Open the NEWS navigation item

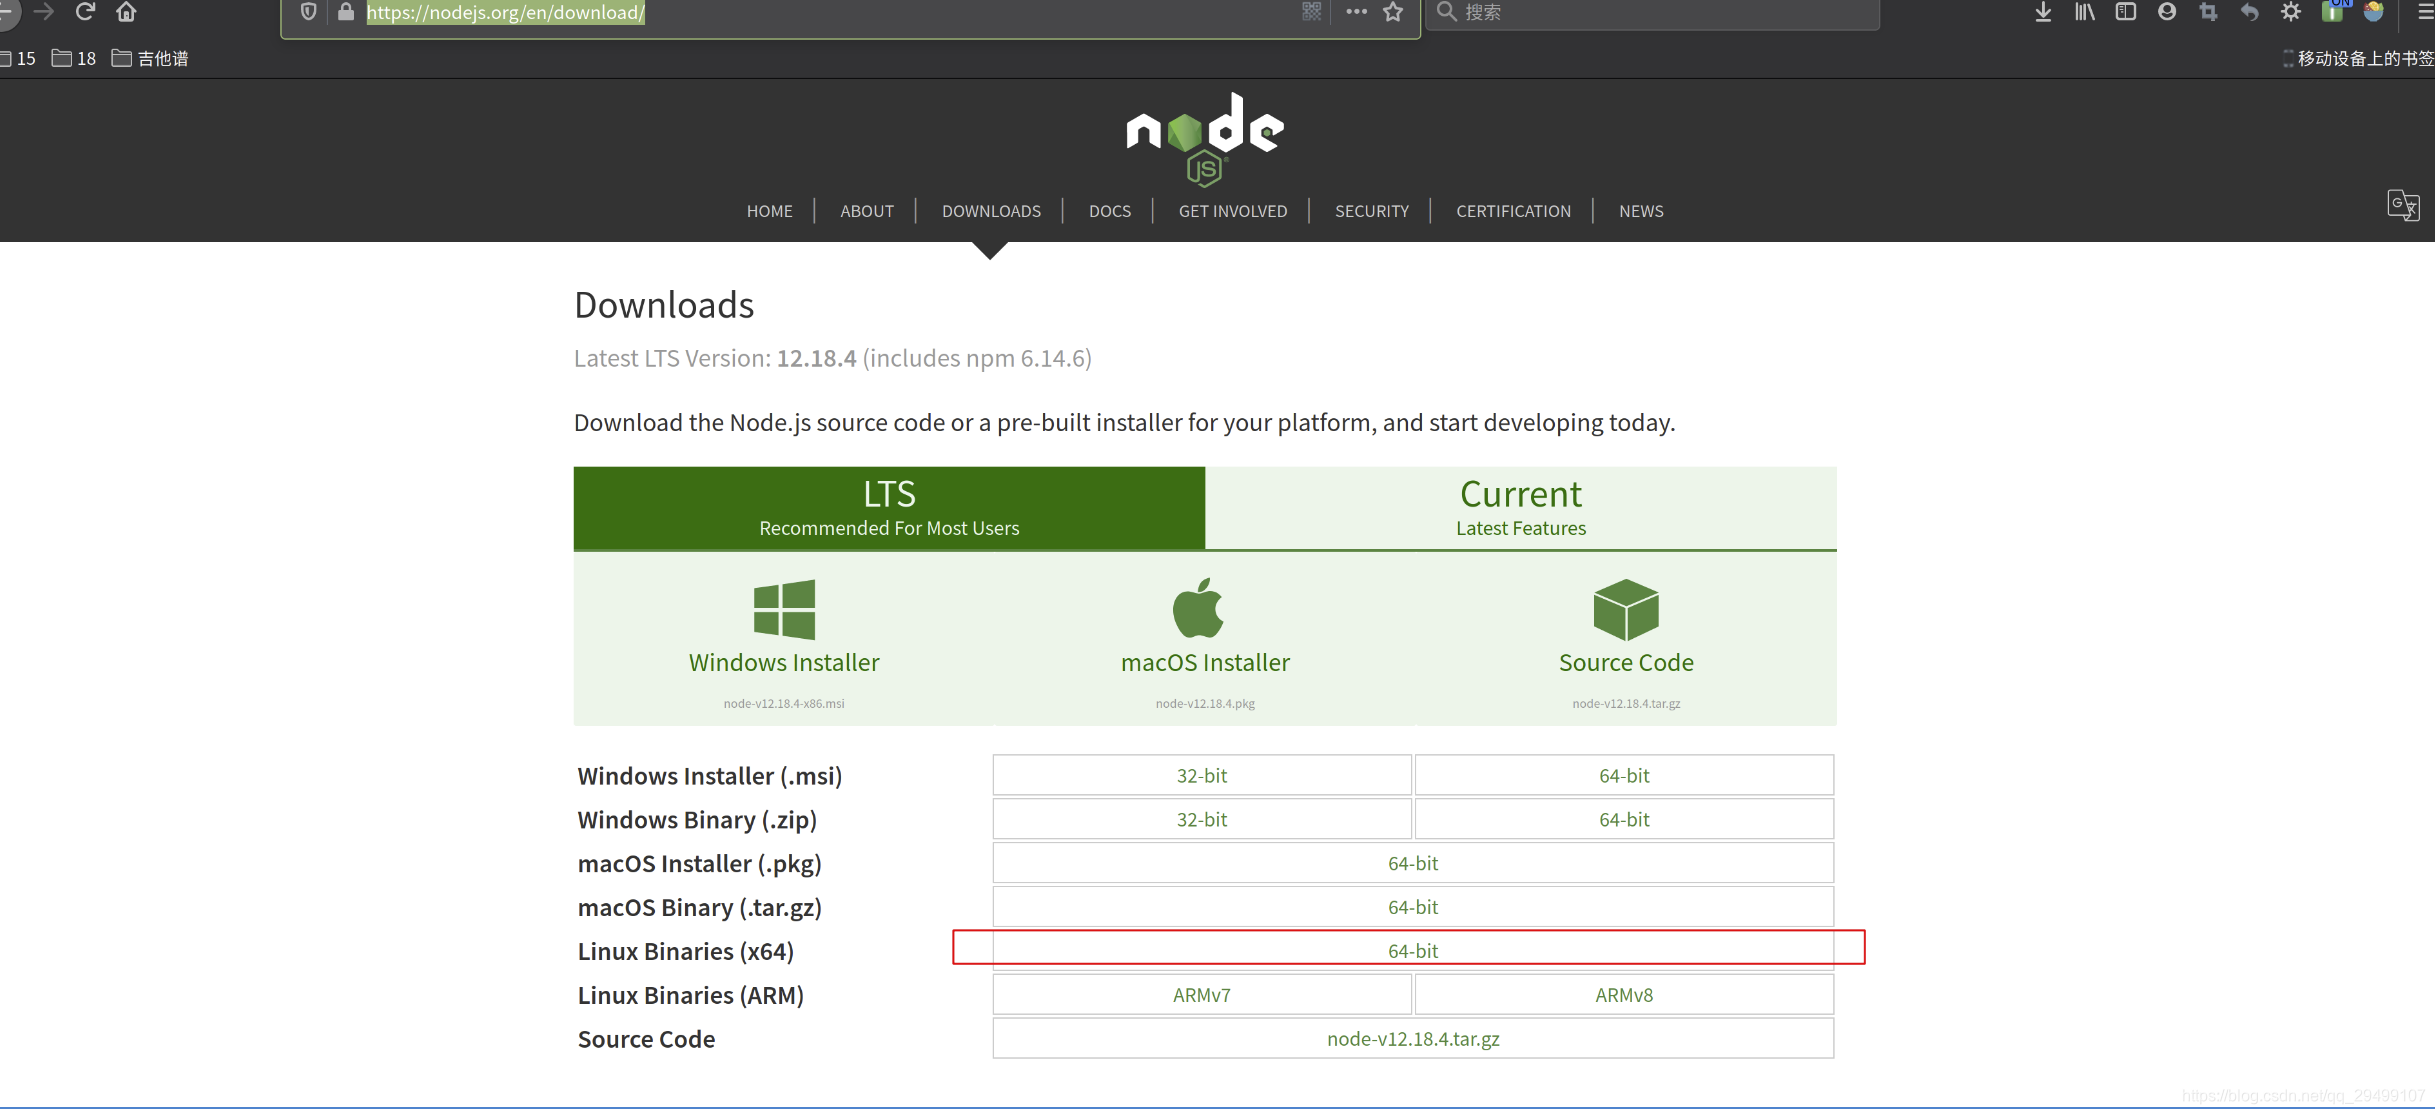[x=1641, y=211]
